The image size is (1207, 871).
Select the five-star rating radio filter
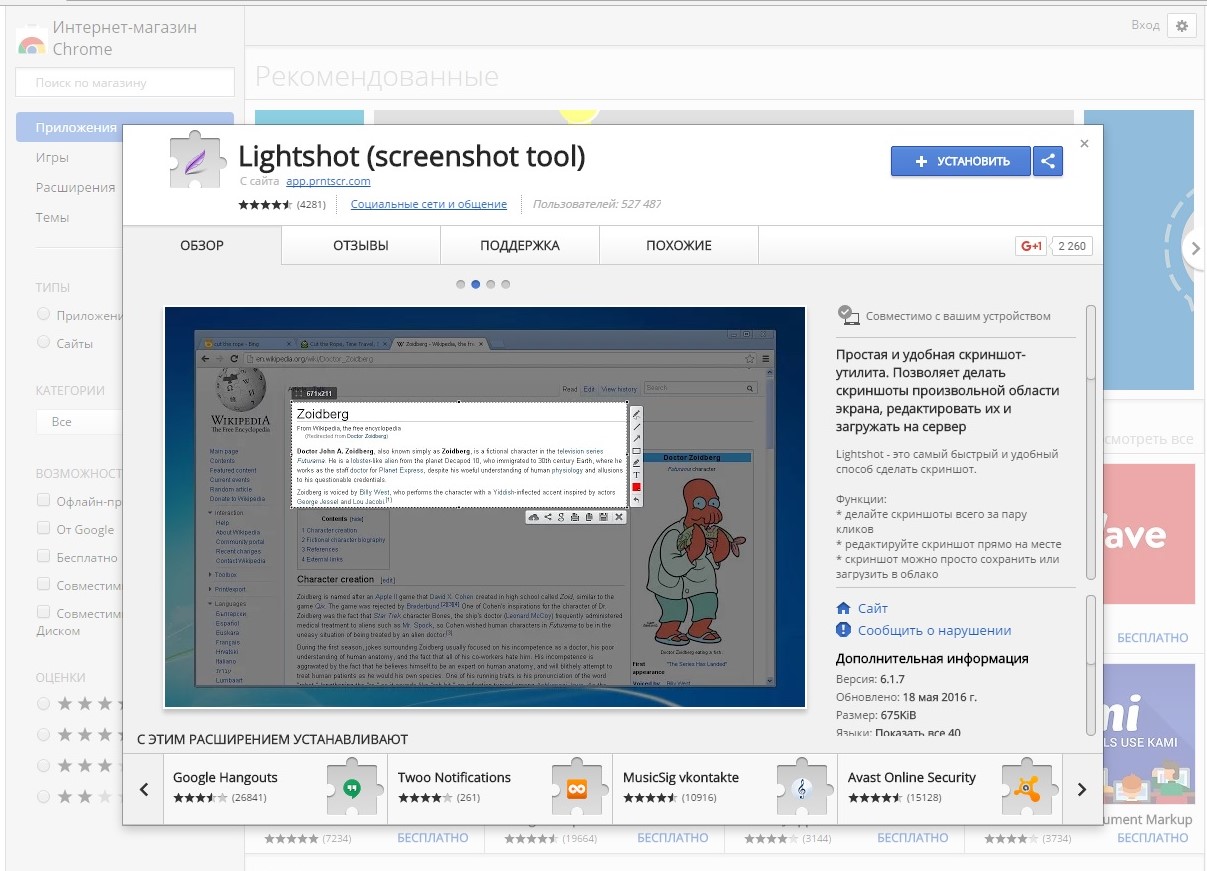pos(43,704)
